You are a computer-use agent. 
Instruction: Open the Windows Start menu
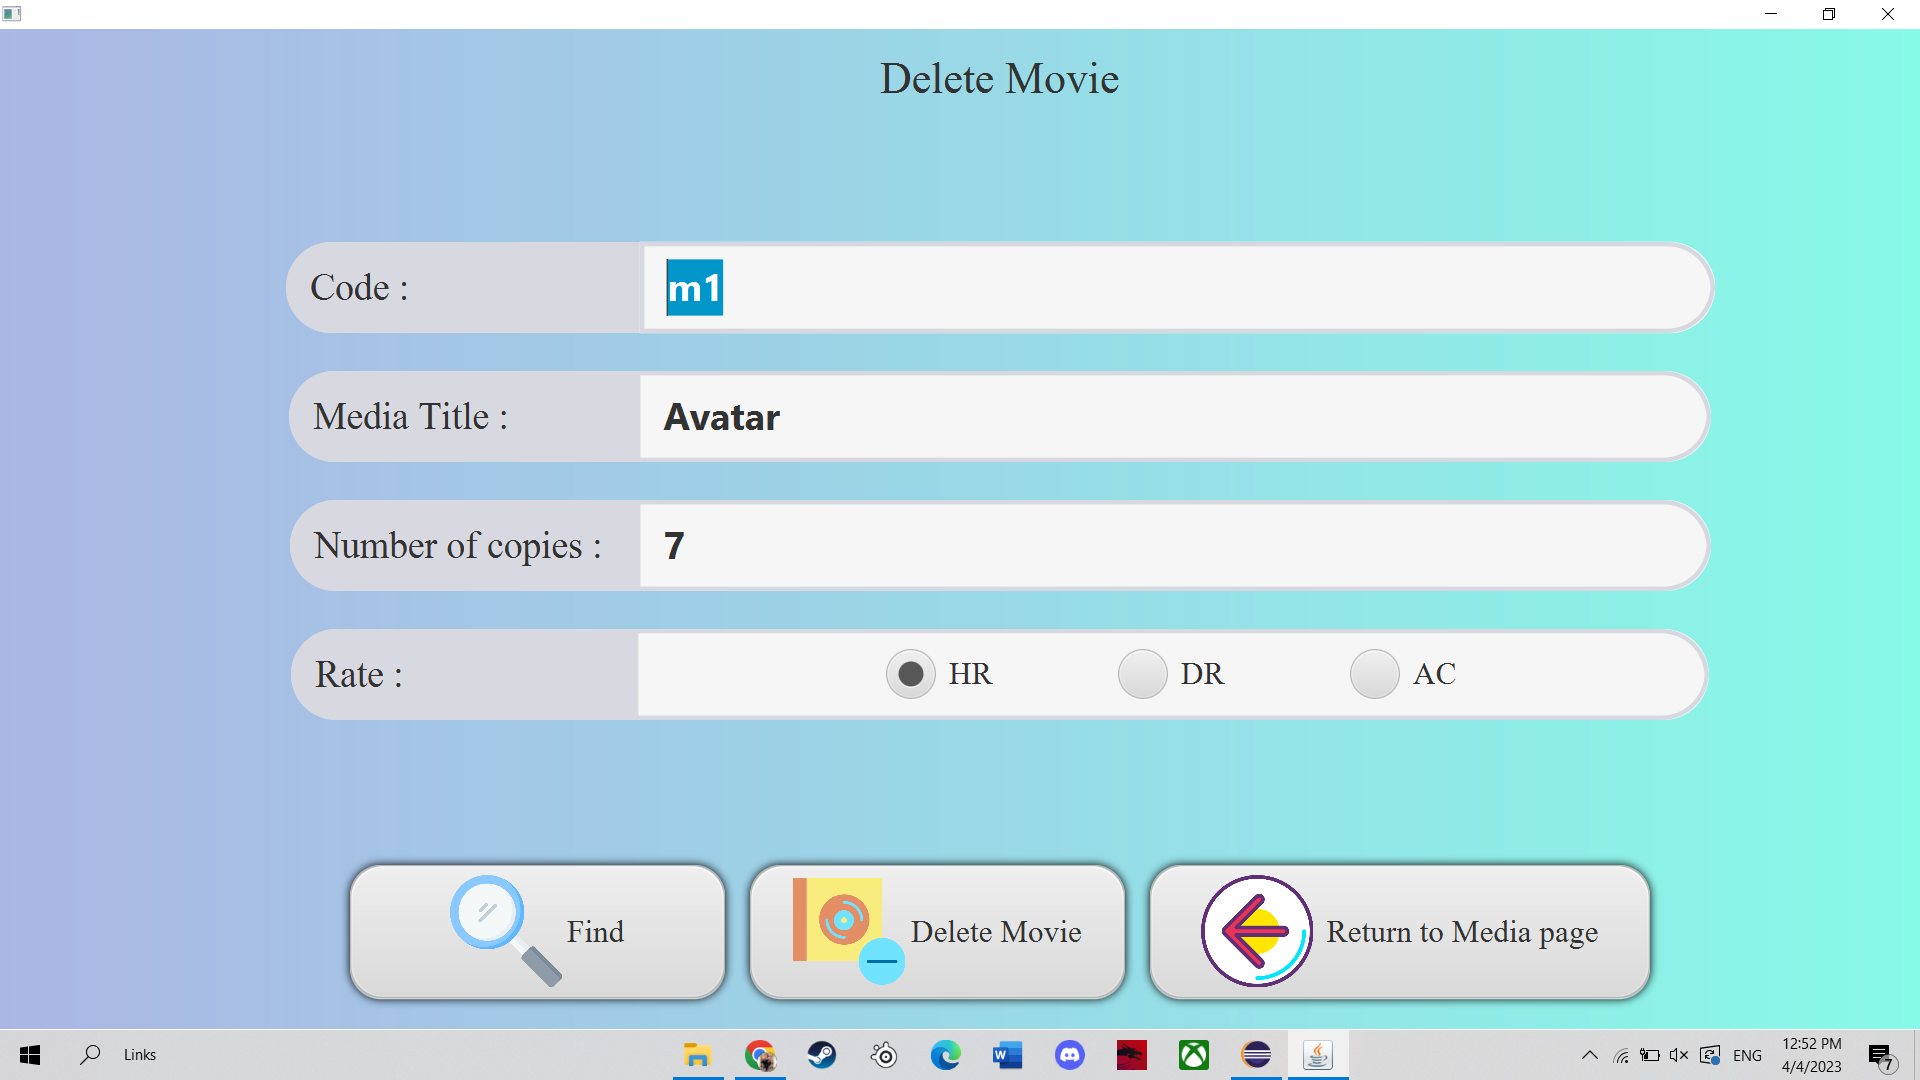click(30, 1055)
